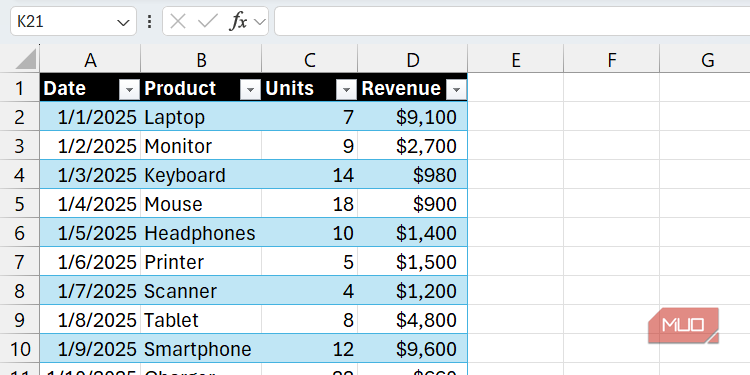
Task: Select the $900 revenue cell
Action: tap(412, 204)
